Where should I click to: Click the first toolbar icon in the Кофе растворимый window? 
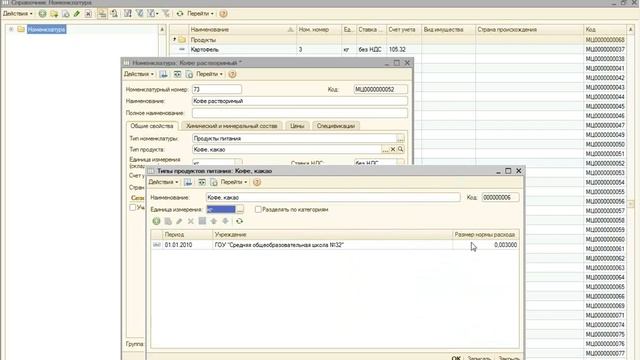coord(163,74)
